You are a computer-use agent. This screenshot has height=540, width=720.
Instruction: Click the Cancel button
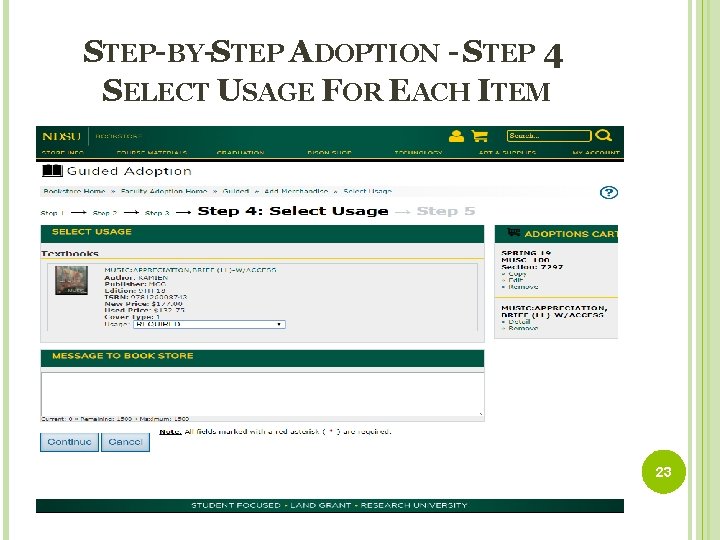point(125,442)
